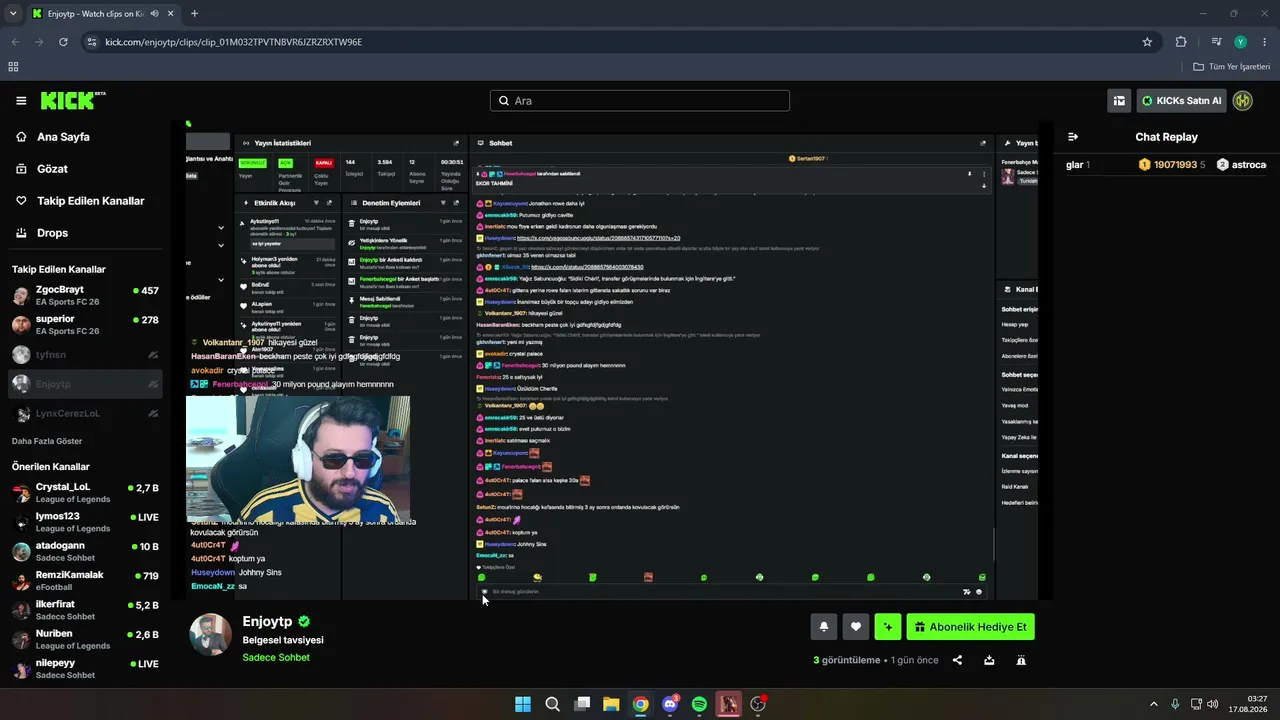Open lymos123 recommended channel

pos(85,522)
